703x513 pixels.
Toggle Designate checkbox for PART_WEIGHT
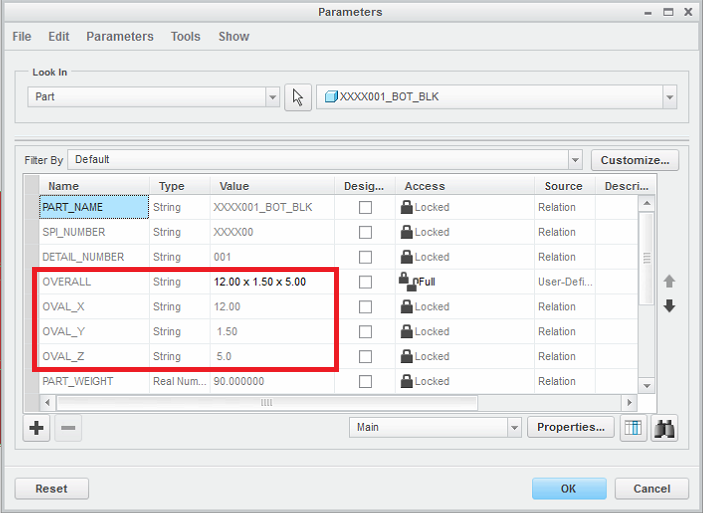tap(365, 381)
